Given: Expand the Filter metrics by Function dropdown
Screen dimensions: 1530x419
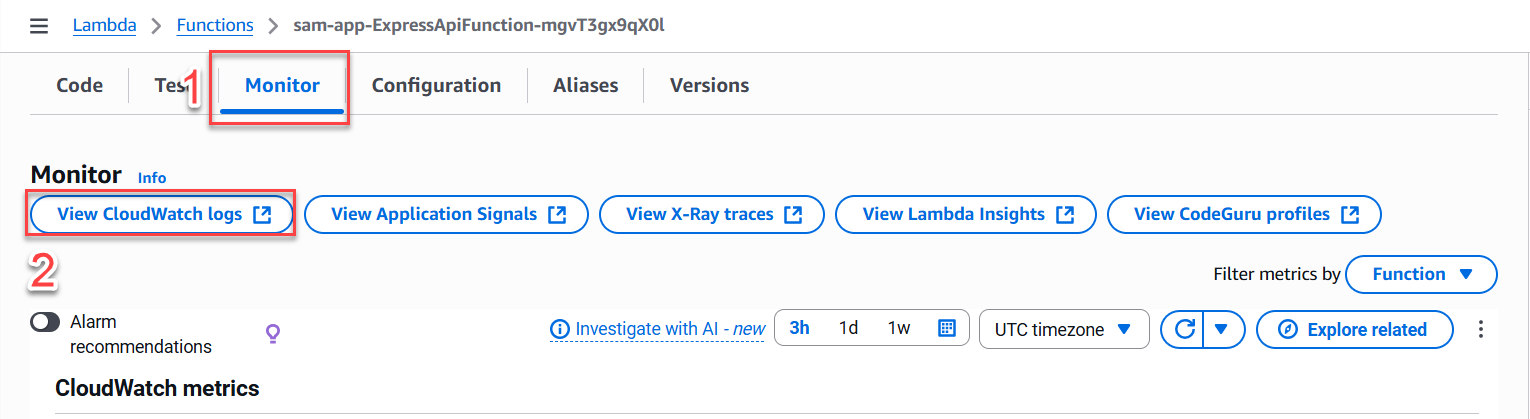Looking at the screenshot, I should (1422, 274).
